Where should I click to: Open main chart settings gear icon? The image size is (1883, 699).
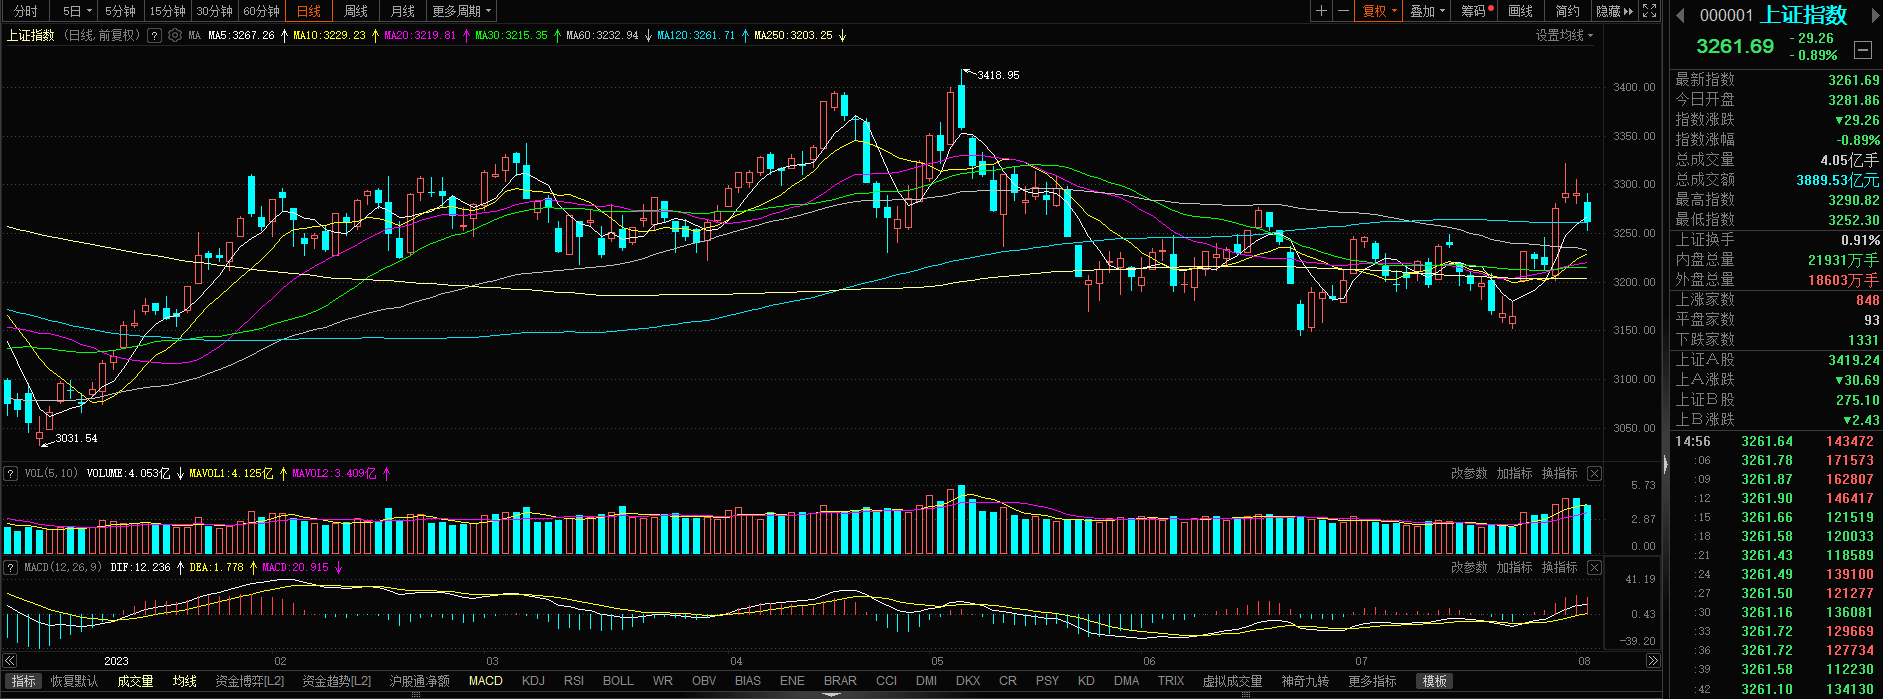click(175, 35)
